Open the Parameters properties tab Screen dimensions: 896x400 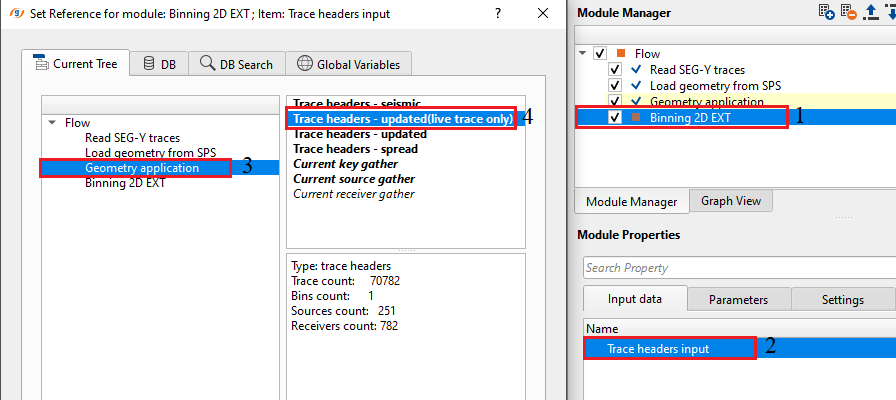pos(738,300)
